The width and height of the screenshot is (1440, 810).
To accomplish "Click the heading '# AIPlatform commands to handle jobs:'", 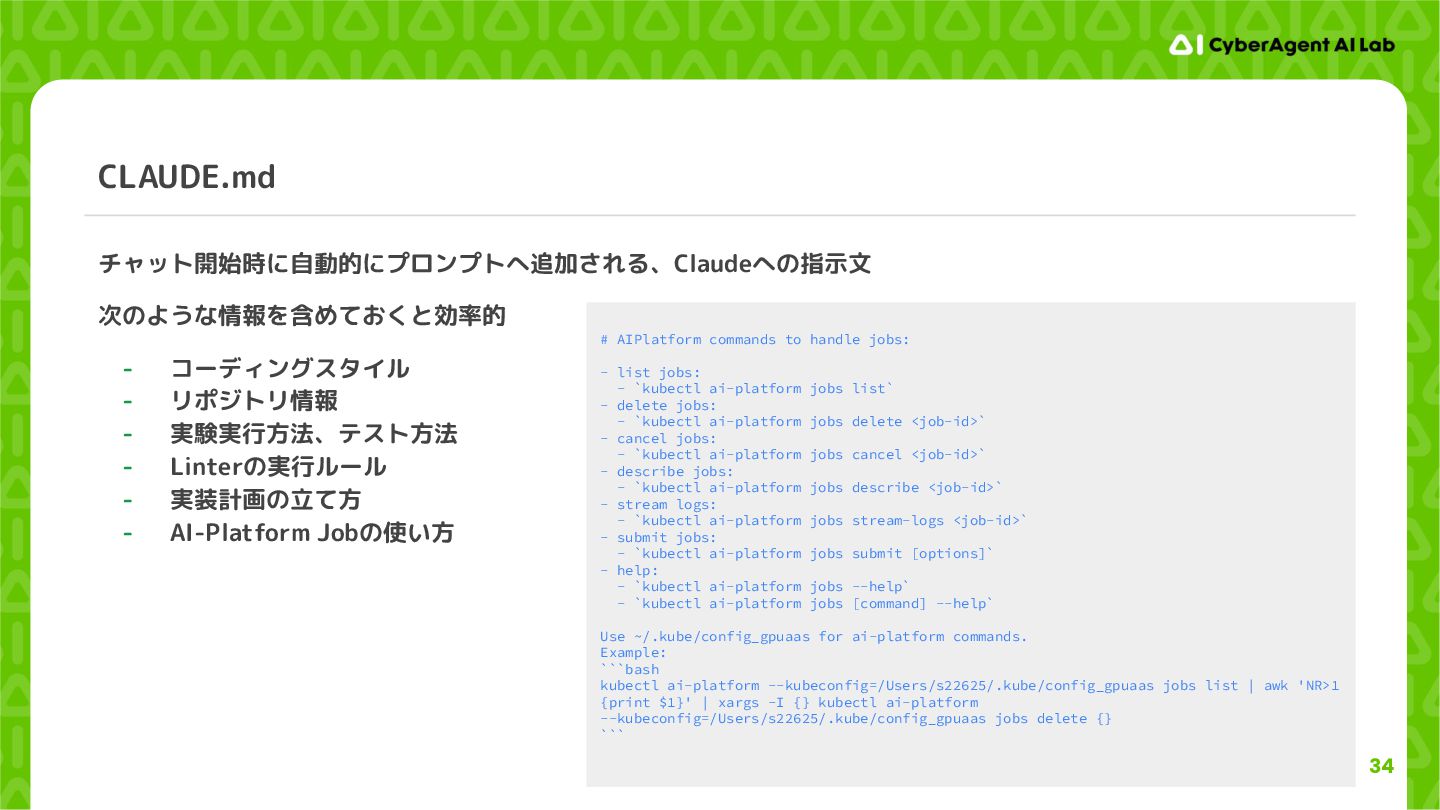I will coord(755,340).
